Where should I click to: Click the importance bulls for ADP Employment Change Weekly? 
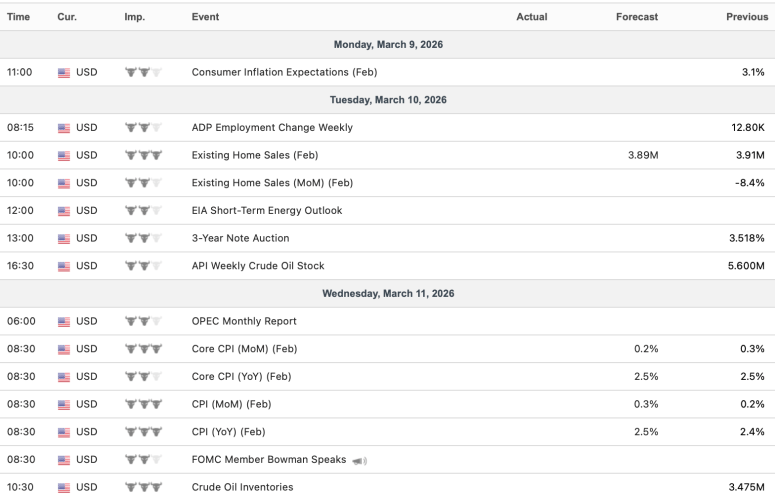pyautogui.click(x=143, y=128)
